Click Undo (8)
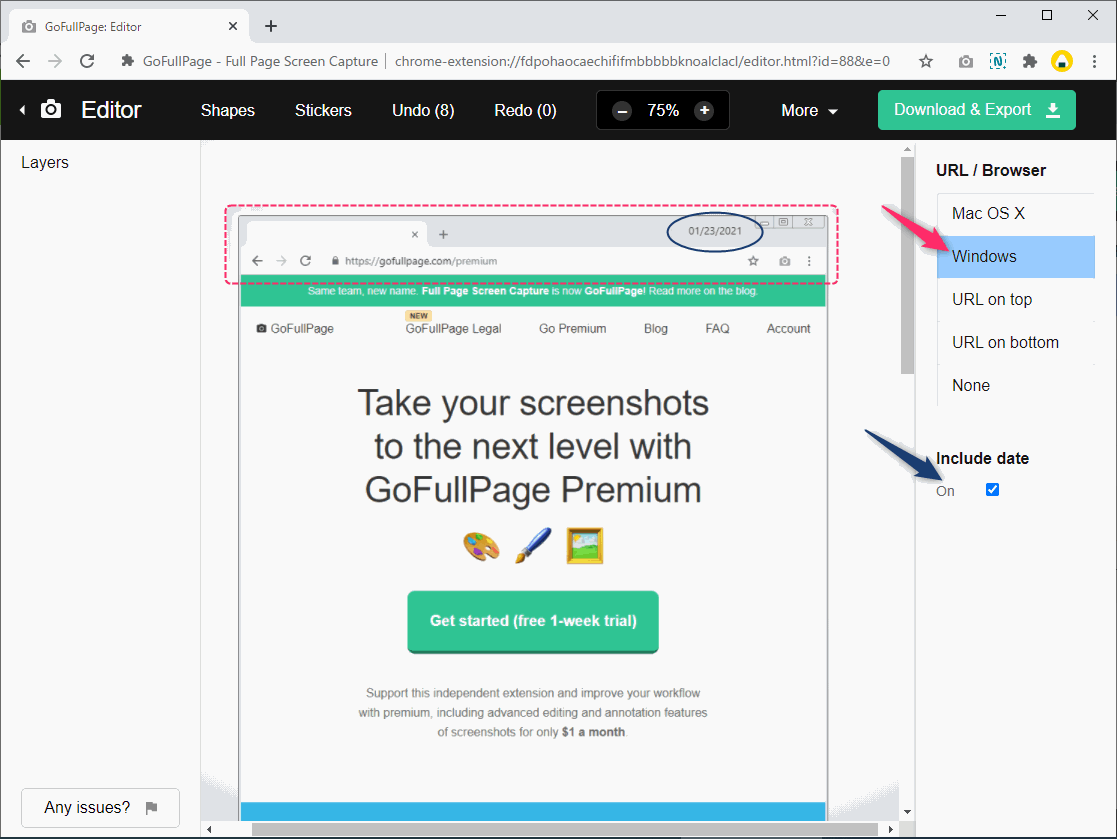Image resolution: width=1117 pixels, height=839 pixels. coord(423,110)
